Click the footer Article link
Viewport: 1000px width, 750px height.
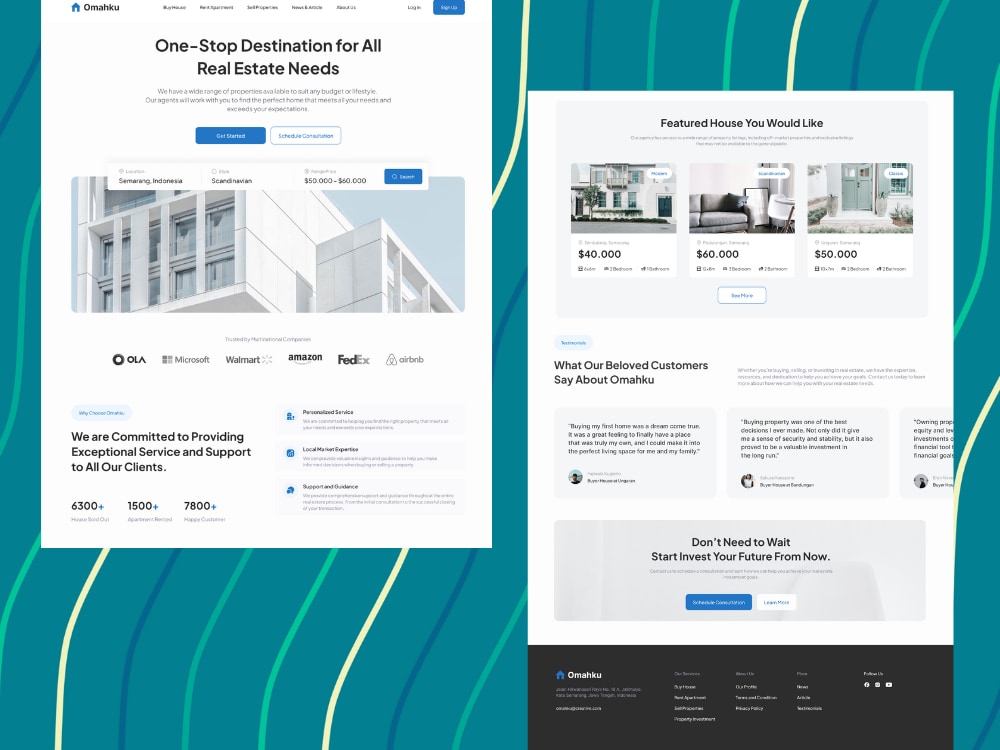[x=804, y=698]
